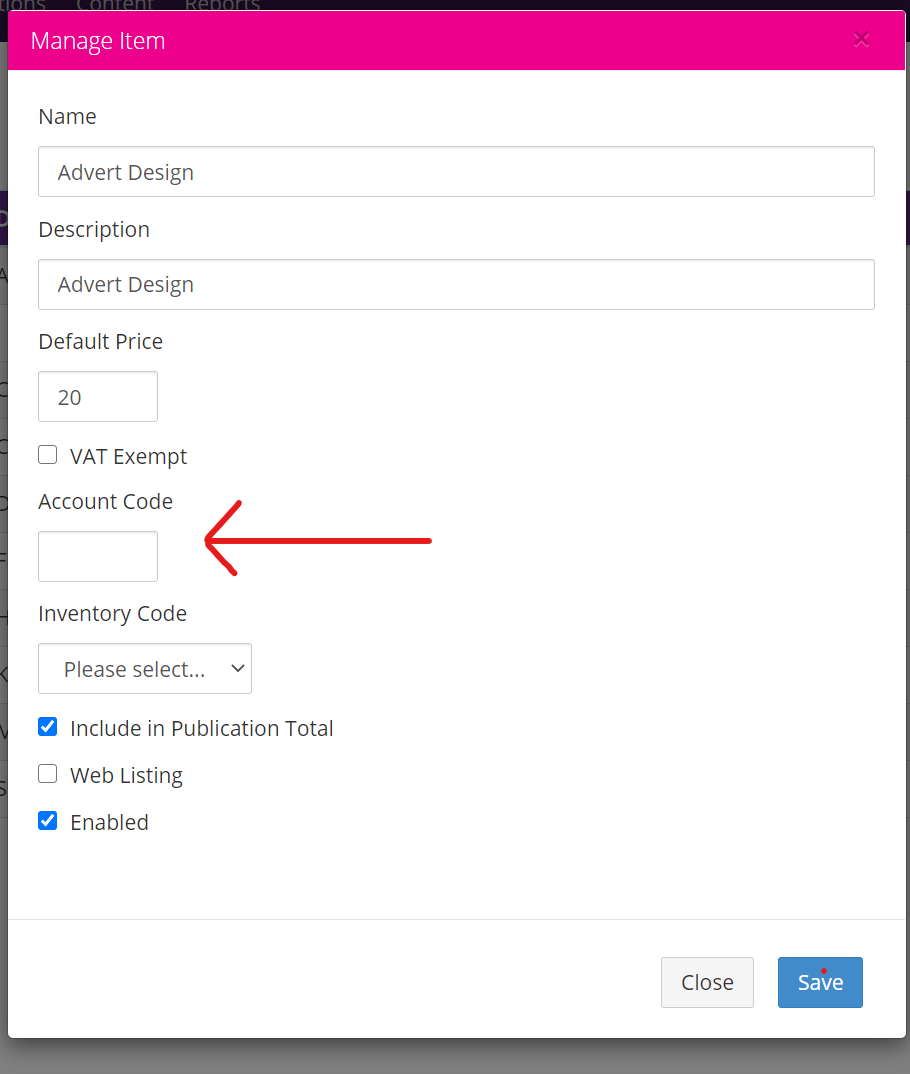
Task: Open the Content menu in top bar
Action: [115, 5]
